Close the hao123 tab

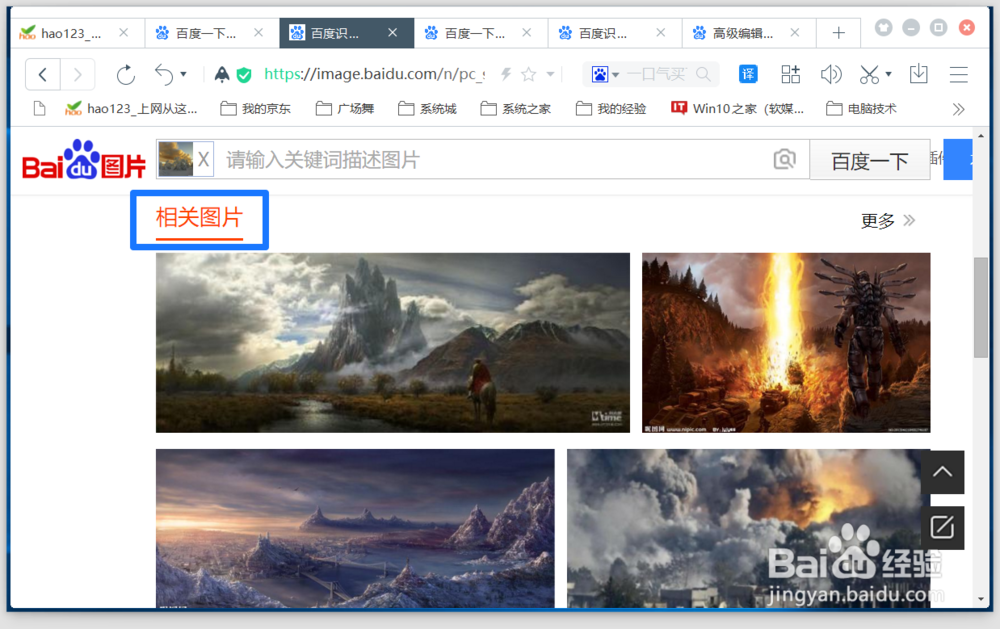(124, 33)
